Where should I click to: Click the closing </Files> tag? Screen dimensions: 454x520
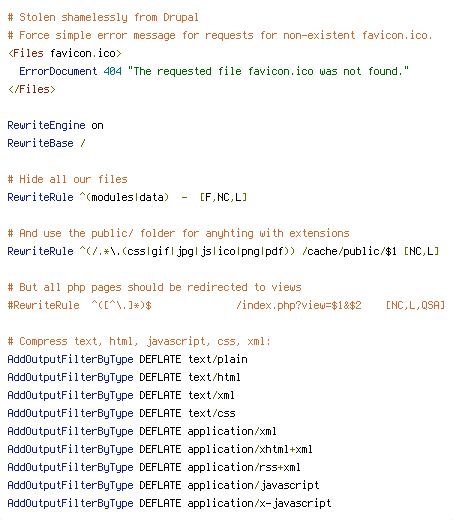tap(32, 89)
